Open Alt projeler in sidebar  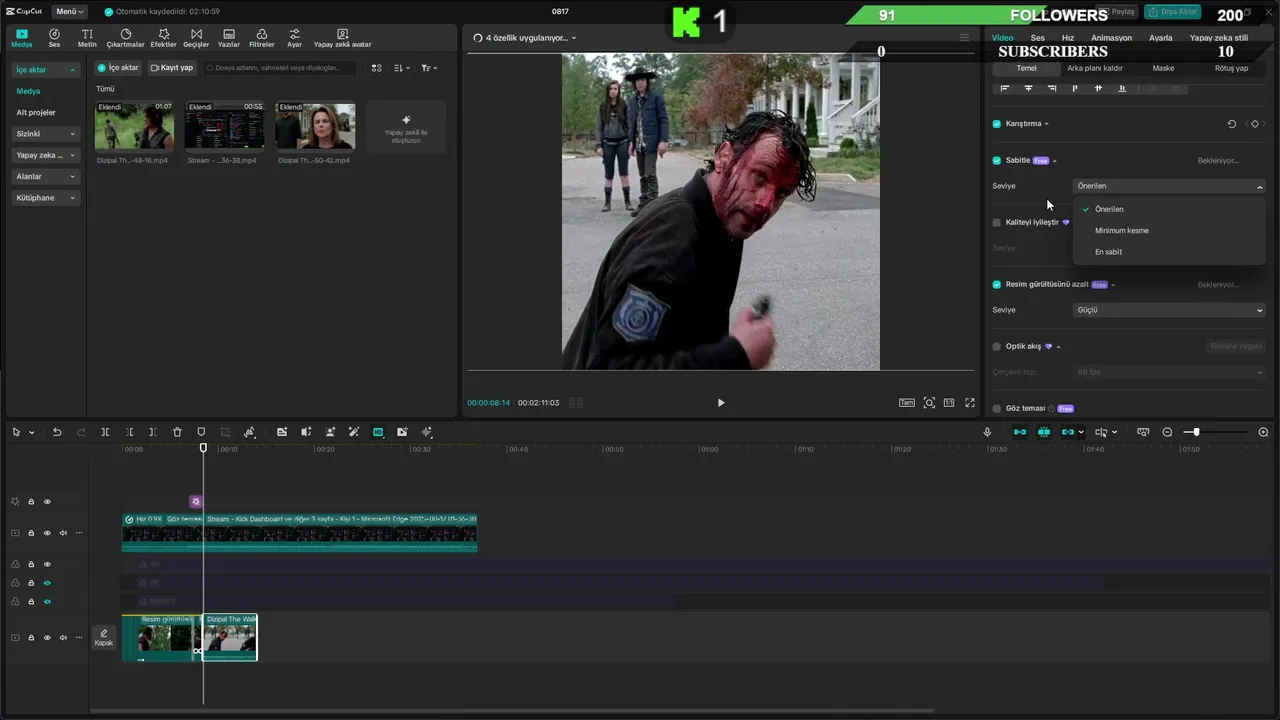36,112
